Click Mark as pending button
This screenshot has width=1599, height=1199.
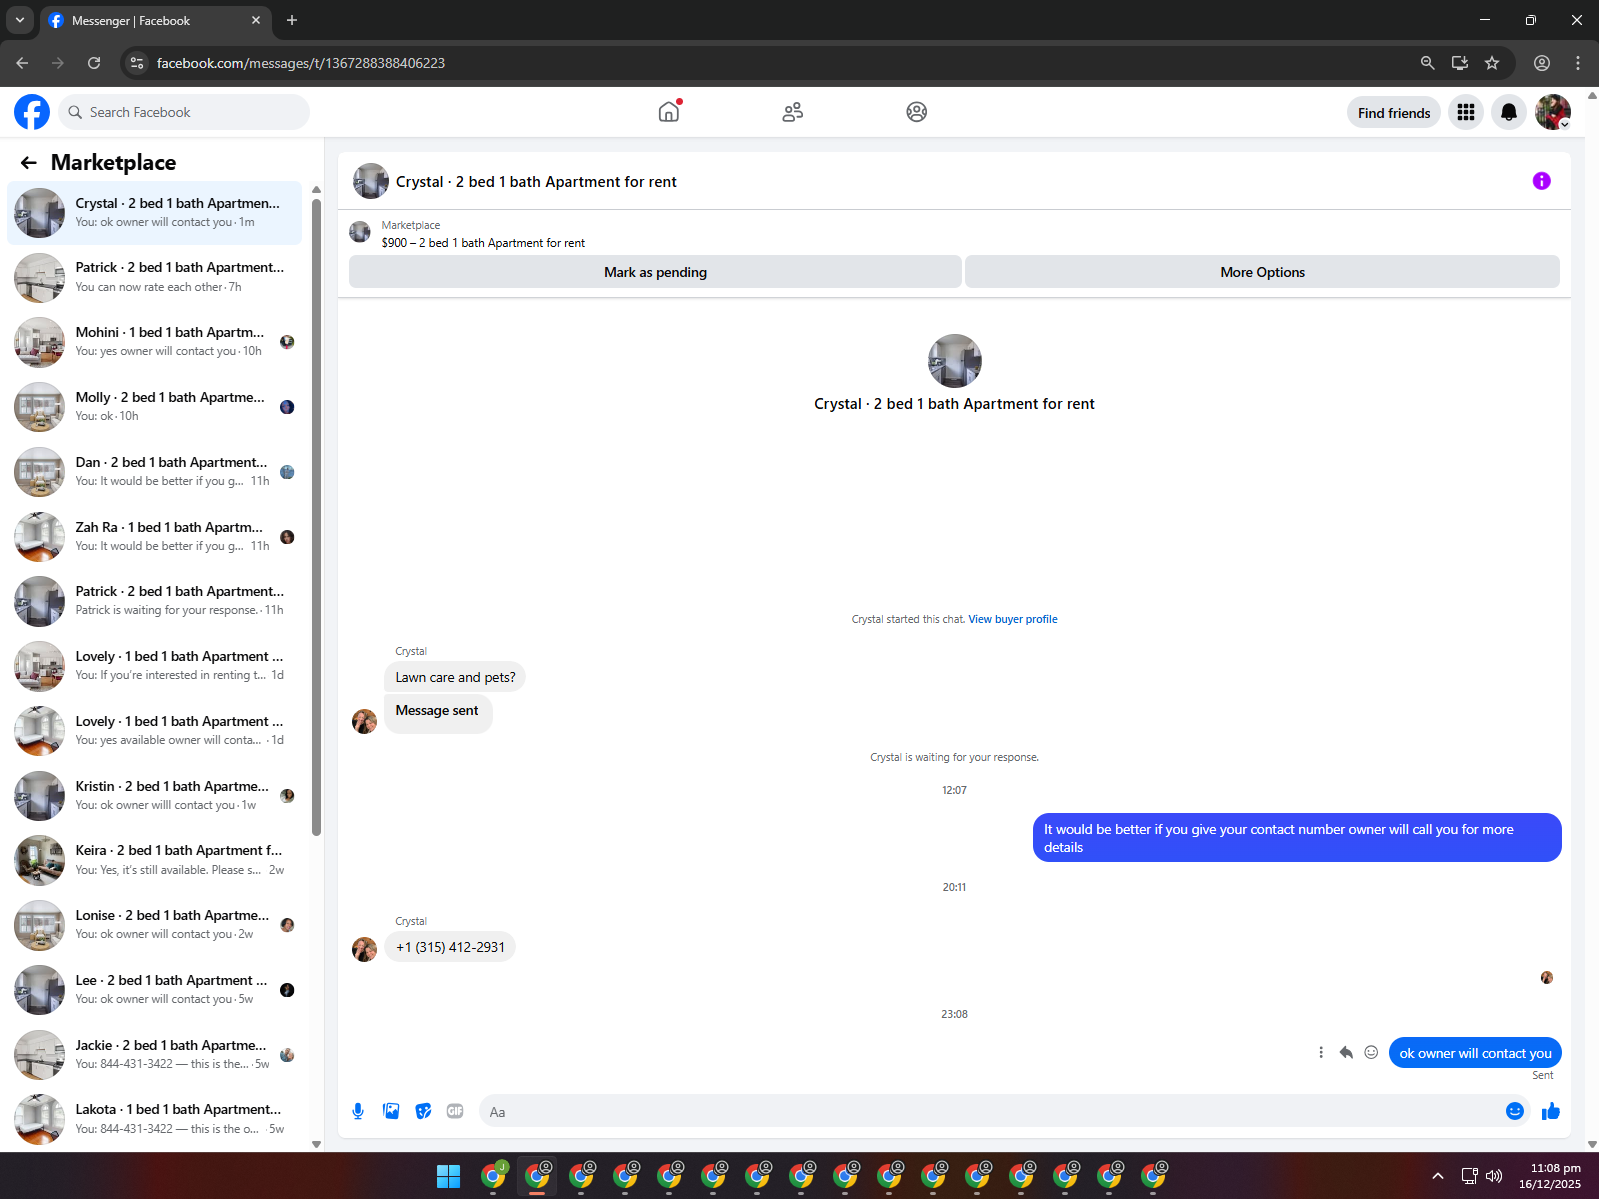click(655, 272)
